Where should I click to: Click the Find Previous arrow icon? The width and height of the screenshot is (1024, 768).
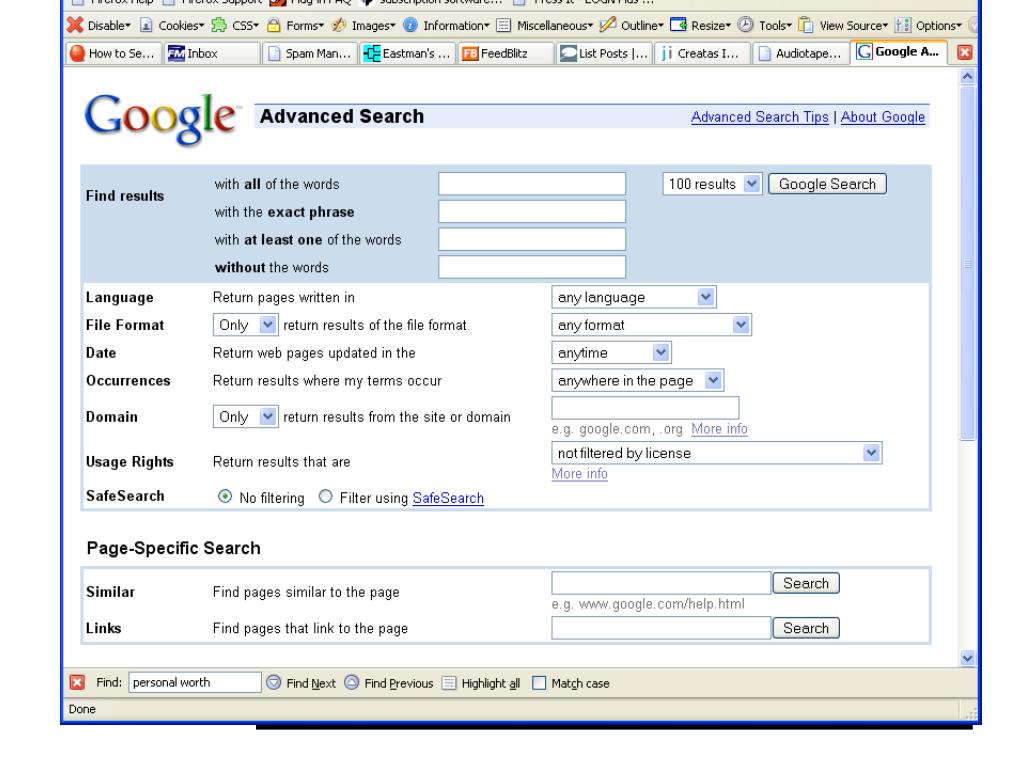point(351,682)
